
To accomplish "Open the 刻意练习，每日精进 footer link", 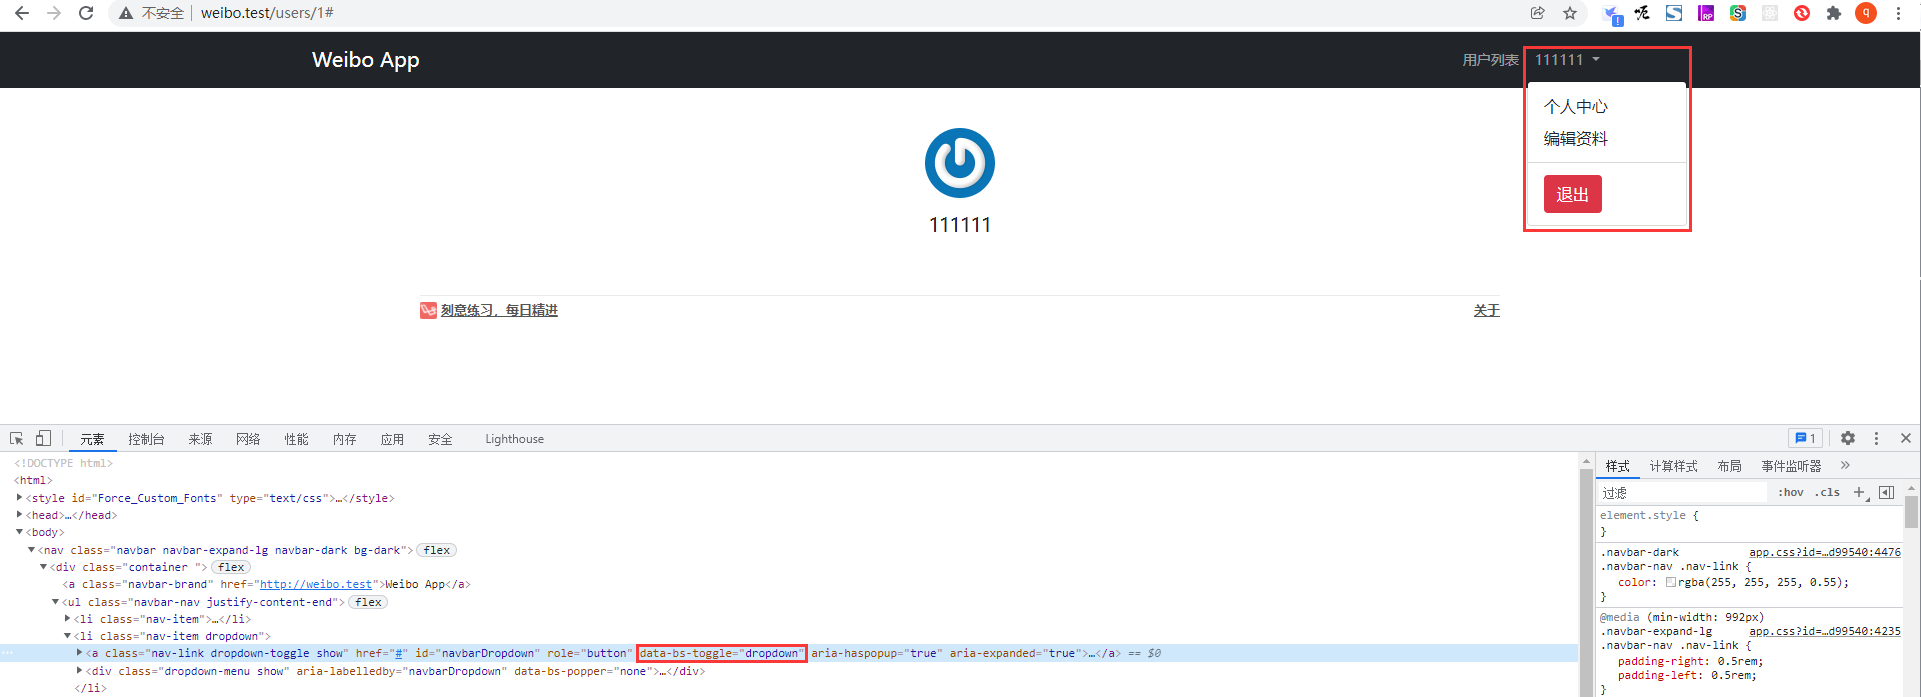I will [x=499, y=311].
